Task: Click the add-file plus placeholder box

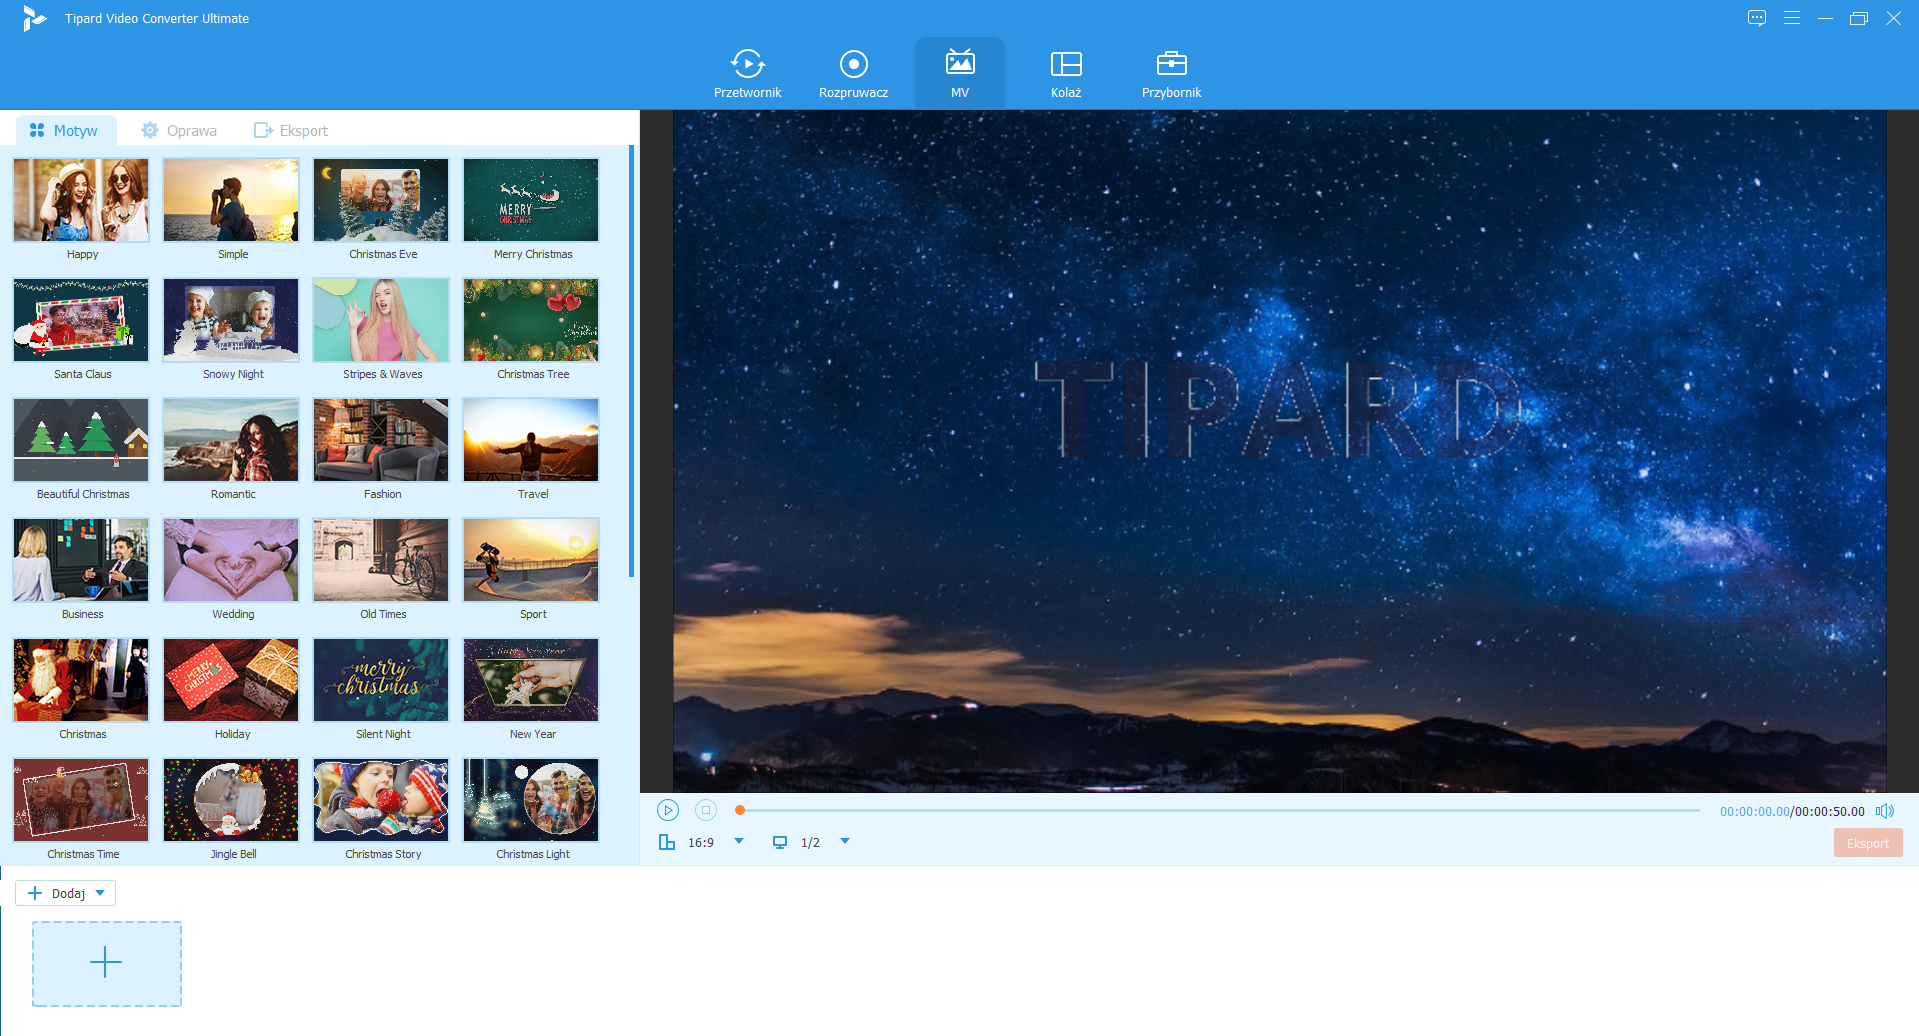Action: pyautogui.click(x=107, y=964)
